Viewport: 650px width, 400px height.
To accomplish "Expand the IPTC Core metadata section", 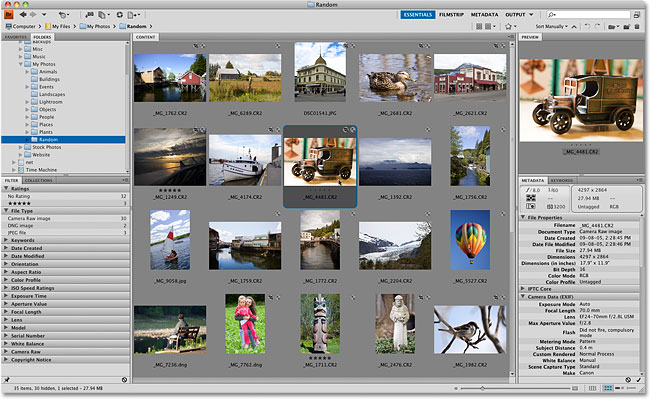I will click(x=523, y=288).
